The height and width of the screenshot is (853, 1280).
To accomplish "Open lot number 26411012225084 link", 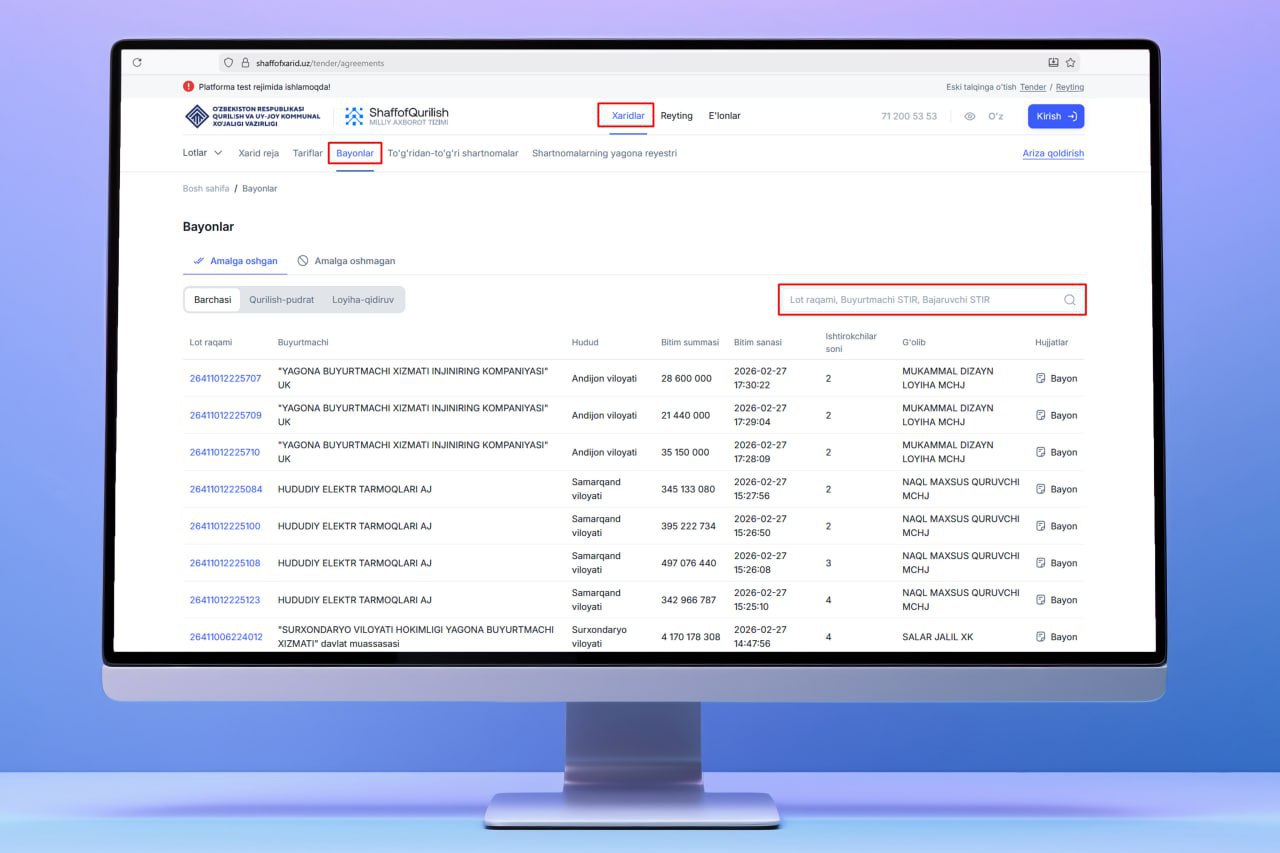I will tap(226, 490).
